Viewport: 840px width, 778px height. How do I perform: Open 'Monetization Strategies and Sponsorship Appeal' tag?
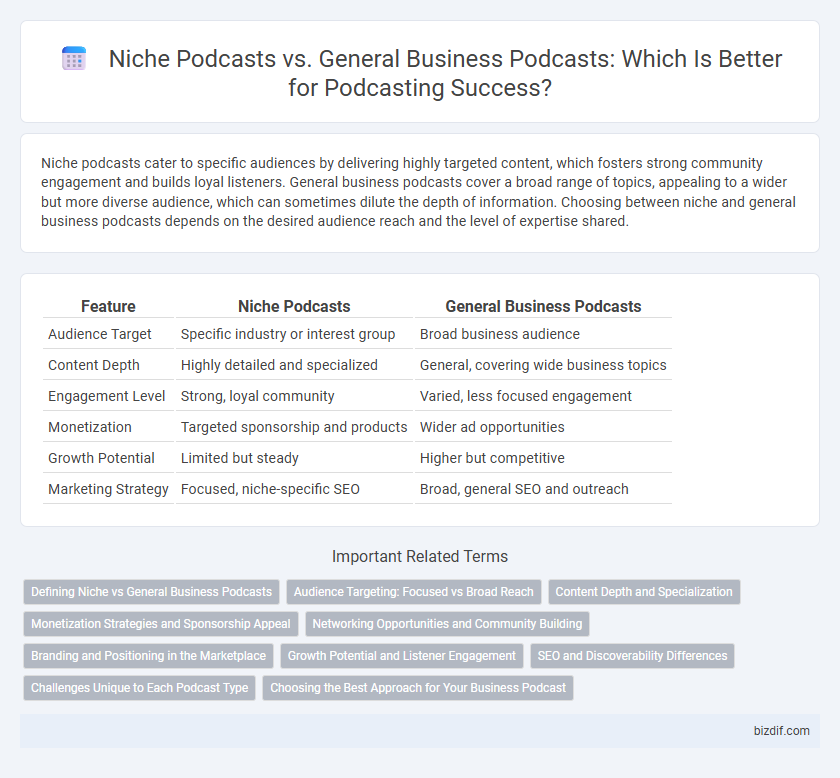coord(161,624)
